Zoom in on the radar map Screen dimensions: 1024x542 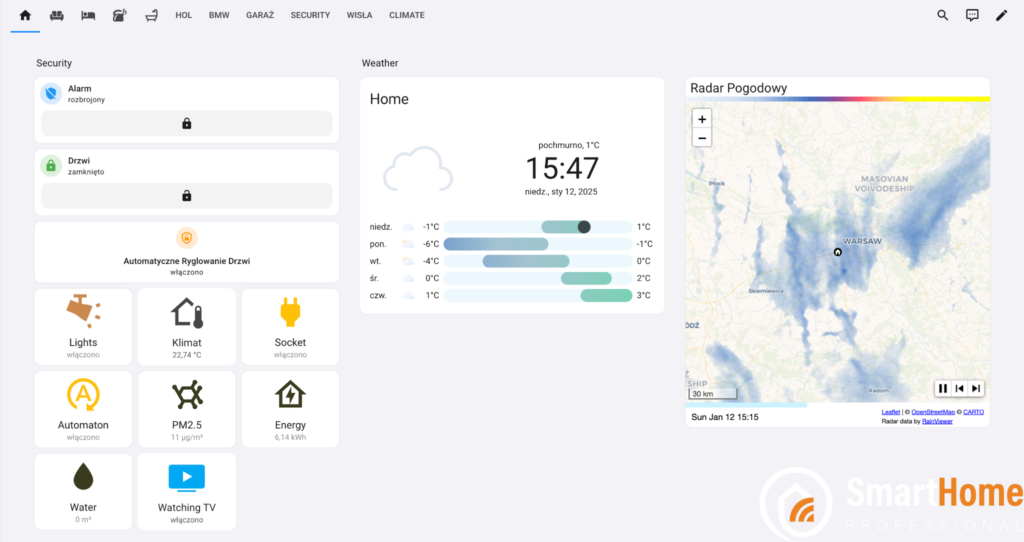click(702, 119)
